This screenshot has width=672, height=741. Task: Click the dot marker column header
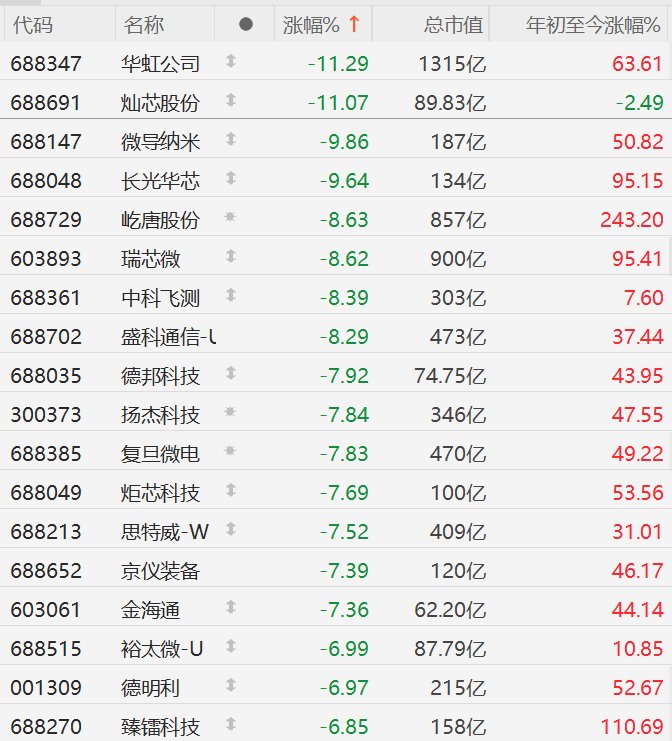click(x=246, y=24)
